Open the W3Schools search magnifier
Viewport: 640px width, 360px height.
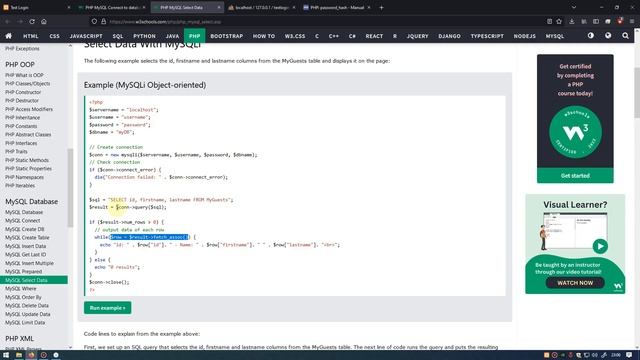625,36
